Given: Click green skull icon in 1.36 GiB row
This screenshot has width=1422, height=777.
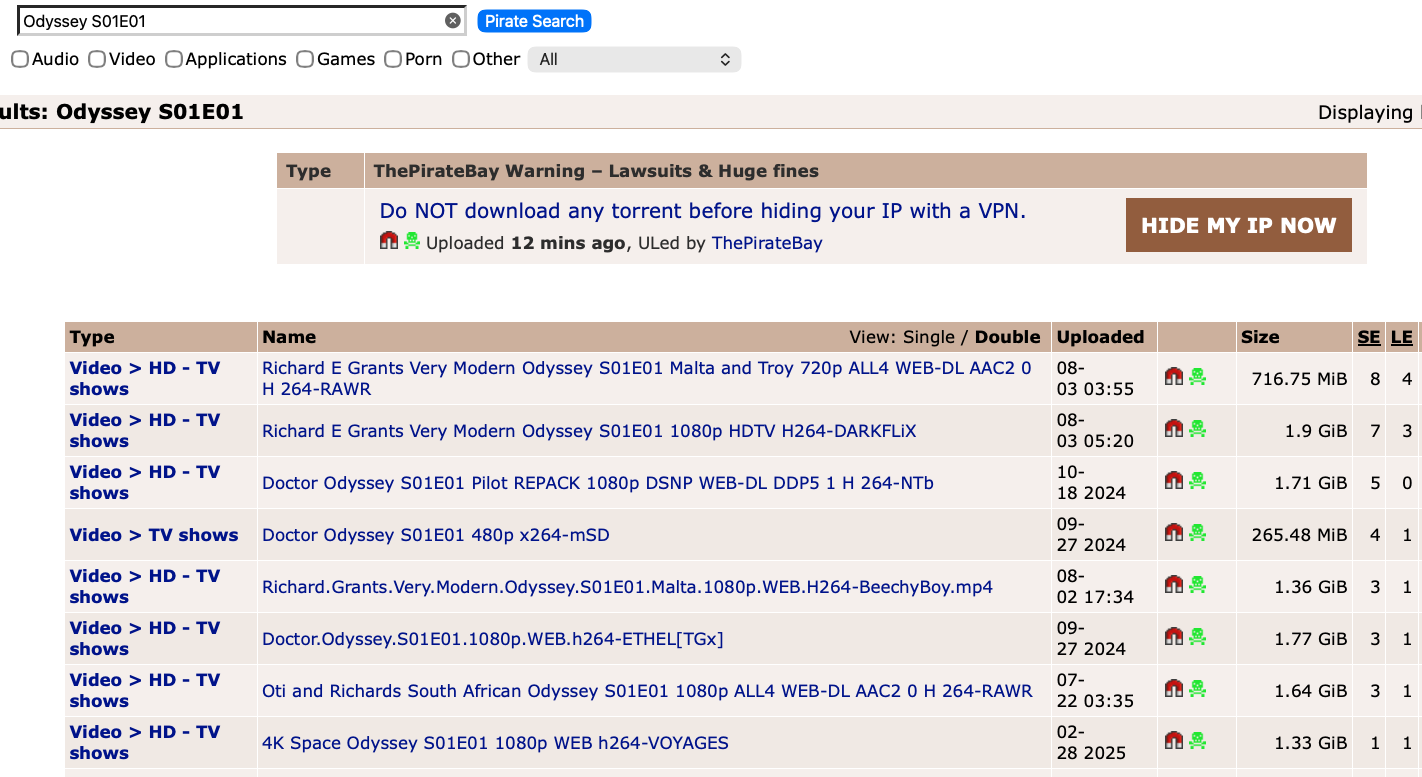Looking at the screenshot, I should pyautogui.click(x=1197, y=585).
